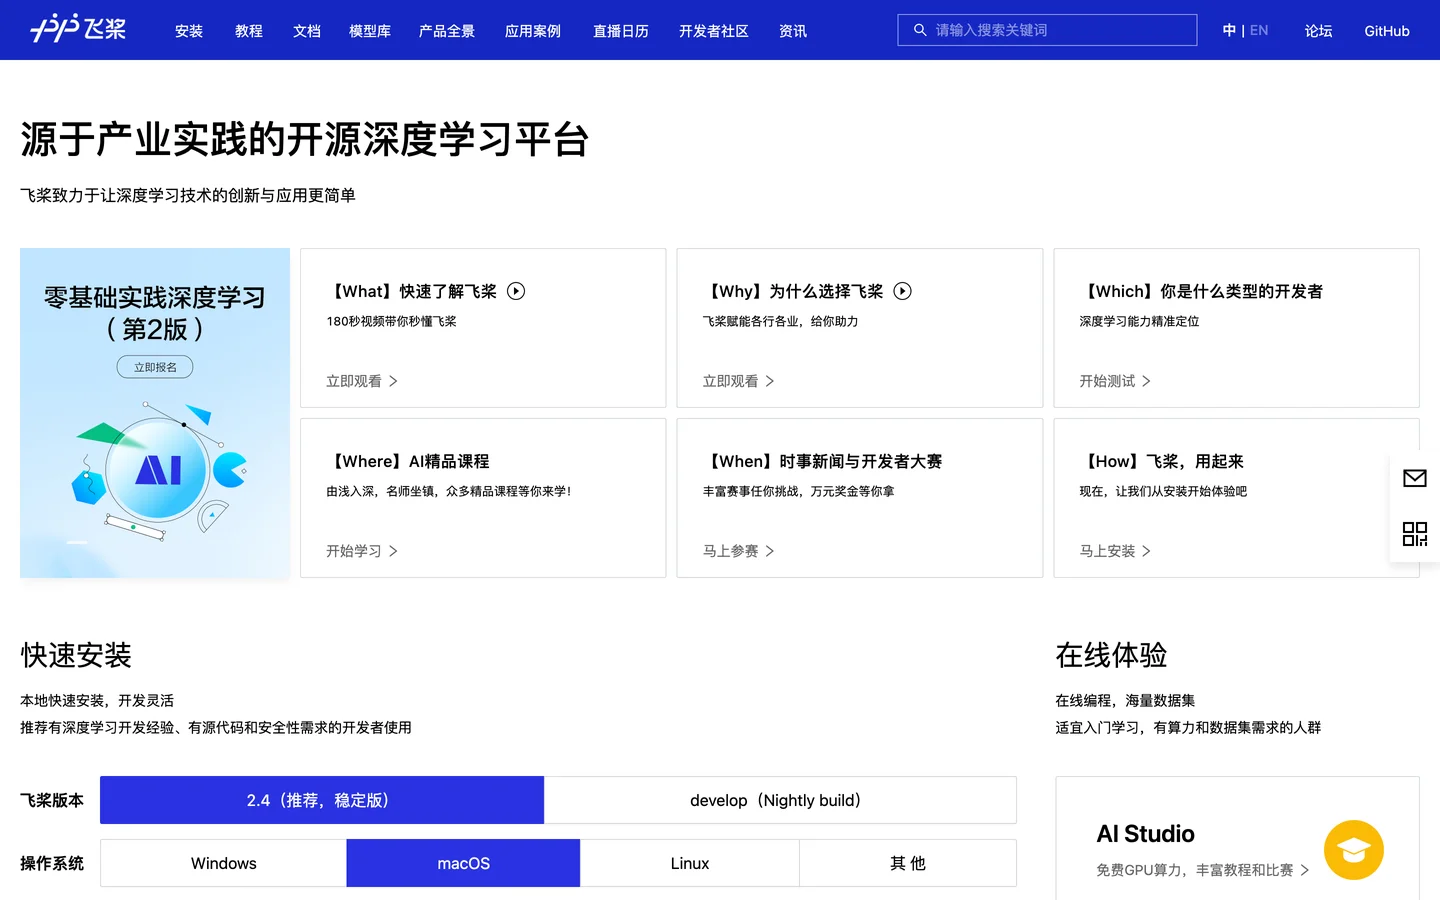Open the 产品全景 nav menu
This screenshot has height=900, width=1440.
point(447,31)
